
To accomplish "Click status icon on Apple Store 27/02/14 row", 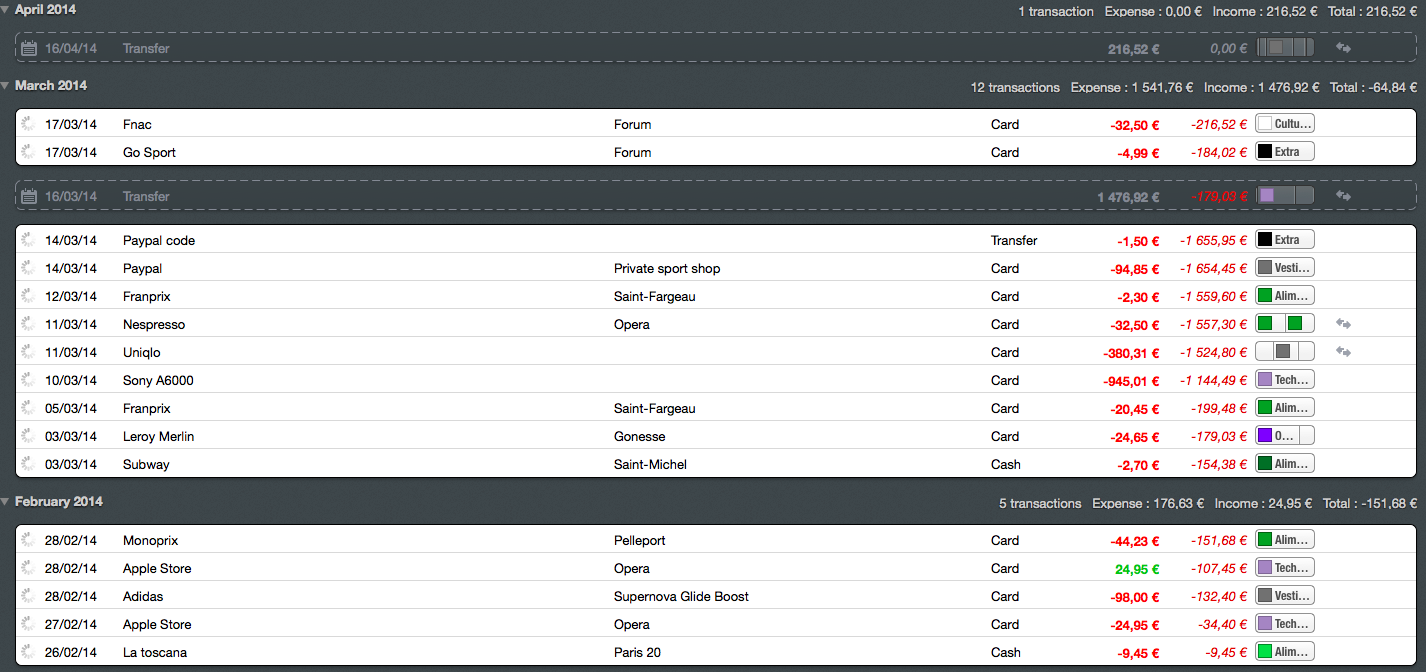I will (x=28, y=624).
